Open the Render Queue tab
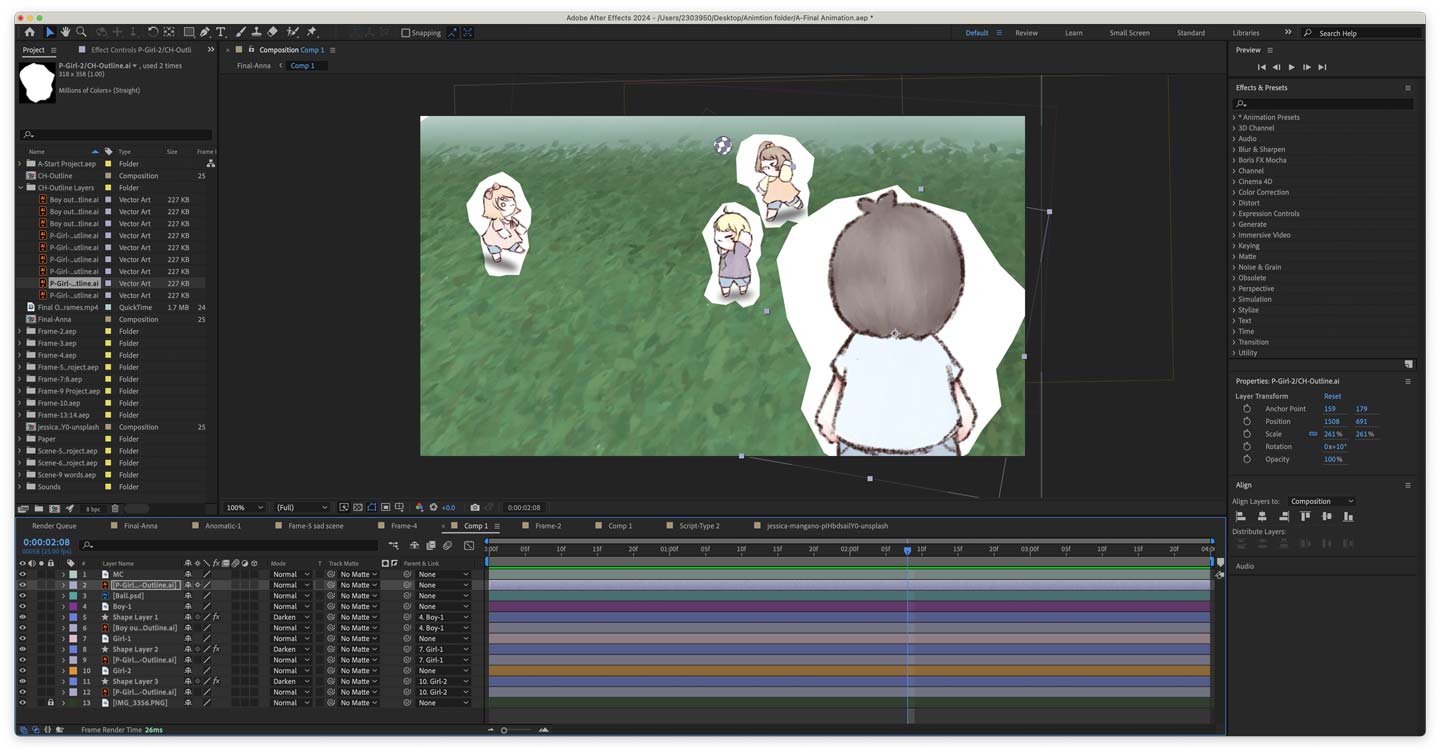Screen dimensions: 1440x753 [x=54, y=526]
